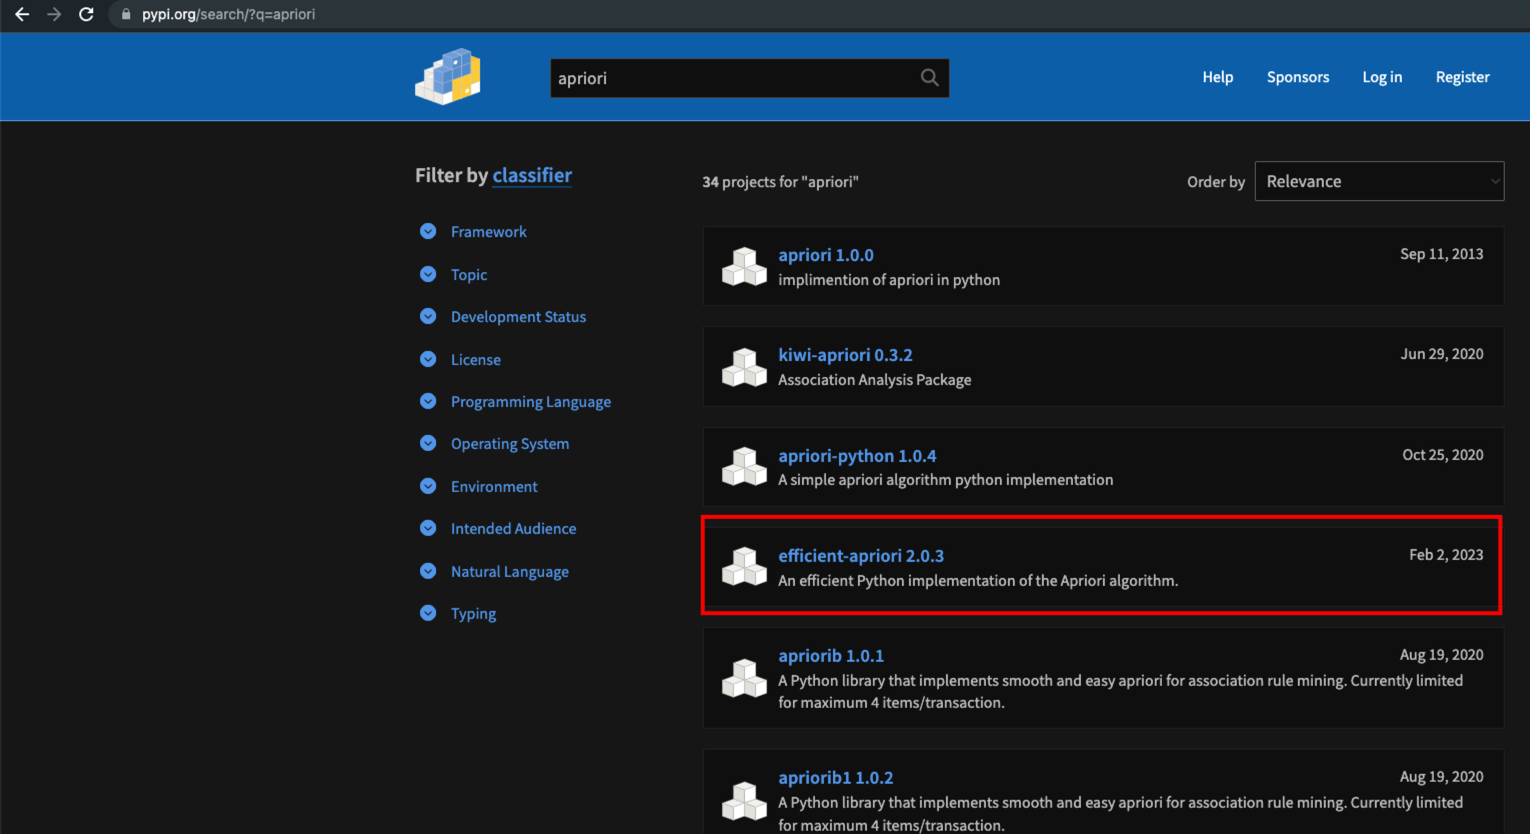
Task: Click the Programming Language filter label
Action: click(530, 402)
